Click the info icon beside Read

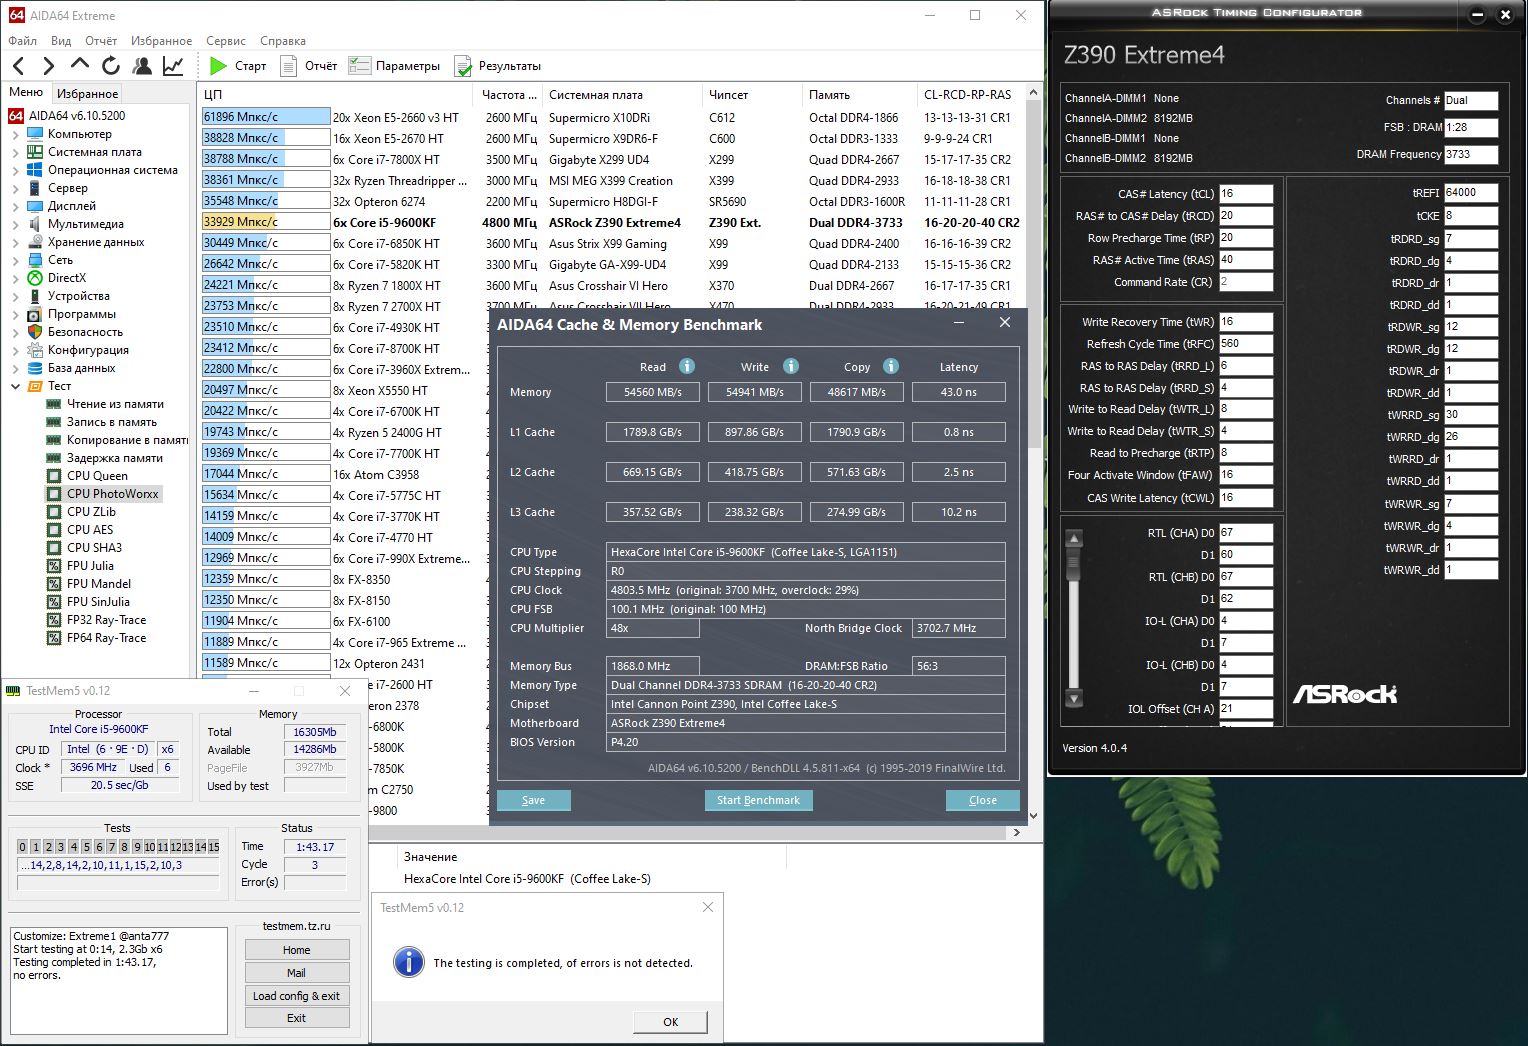tap(687, 366)
